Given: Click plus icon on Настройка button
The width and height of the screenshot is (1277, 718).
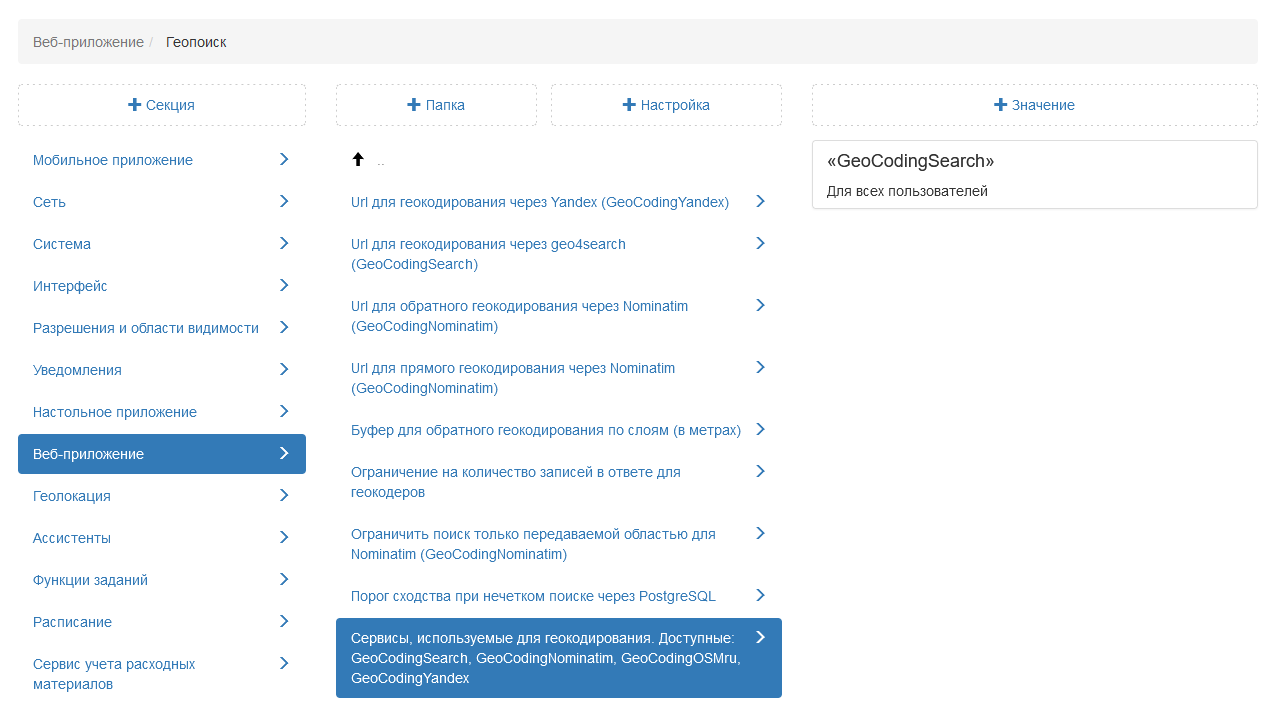Looking at the screenshot, I should point(629,105).
